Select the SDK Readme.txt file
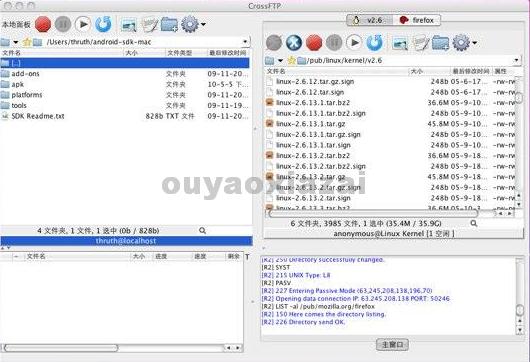This screenshot has height=362, width=530. (x=125, y=116)
